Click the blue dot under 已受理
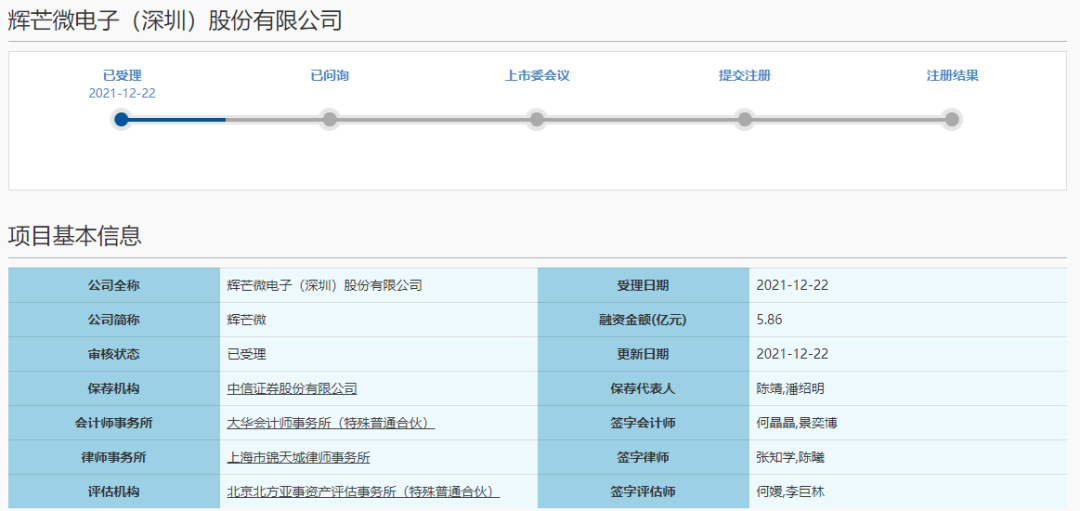This screenshot has width=1080, height=511. coord(122,120)
